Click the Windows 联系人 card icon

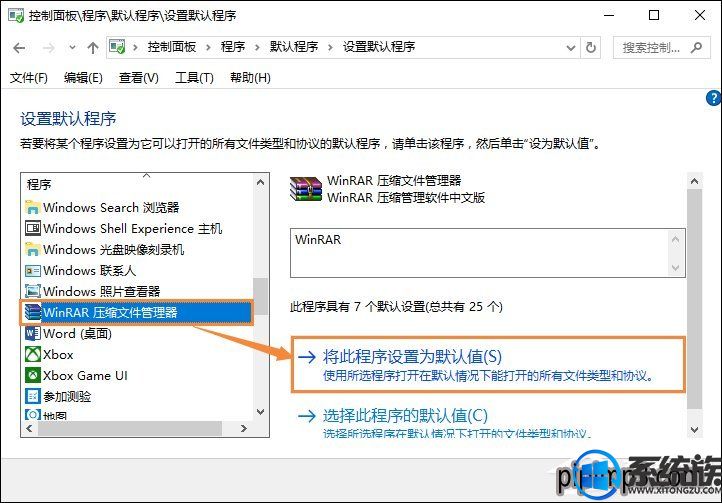[33, 271]
